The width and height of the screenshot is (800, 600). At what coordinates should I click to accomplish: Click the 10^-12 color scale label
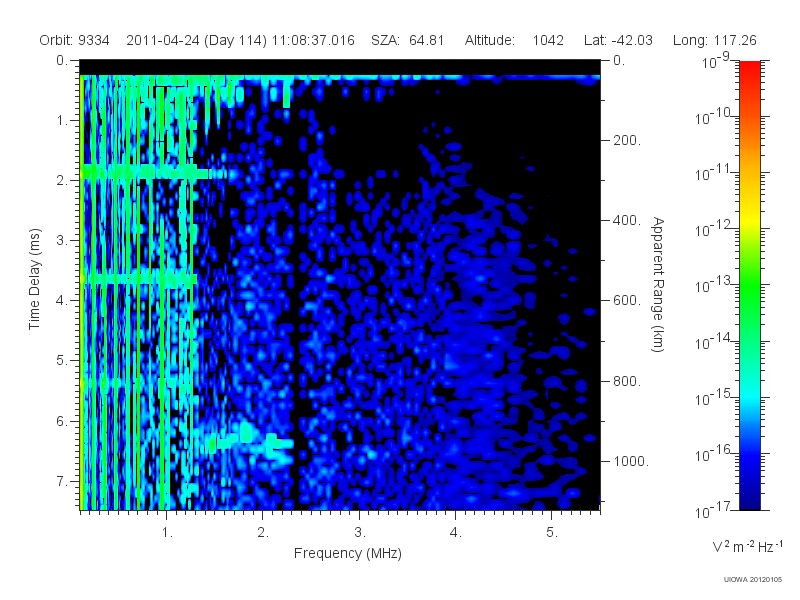click(x=712, y=230)
